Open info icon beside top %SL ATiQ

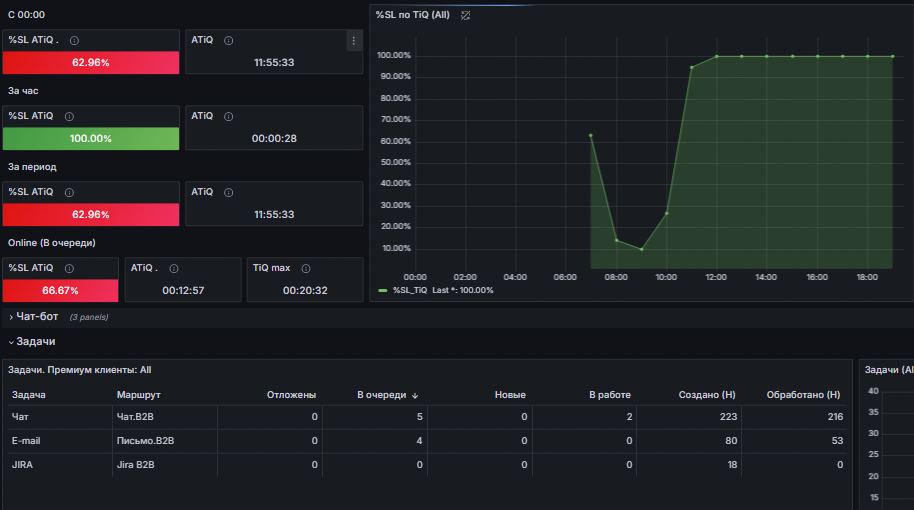[74, 40]
